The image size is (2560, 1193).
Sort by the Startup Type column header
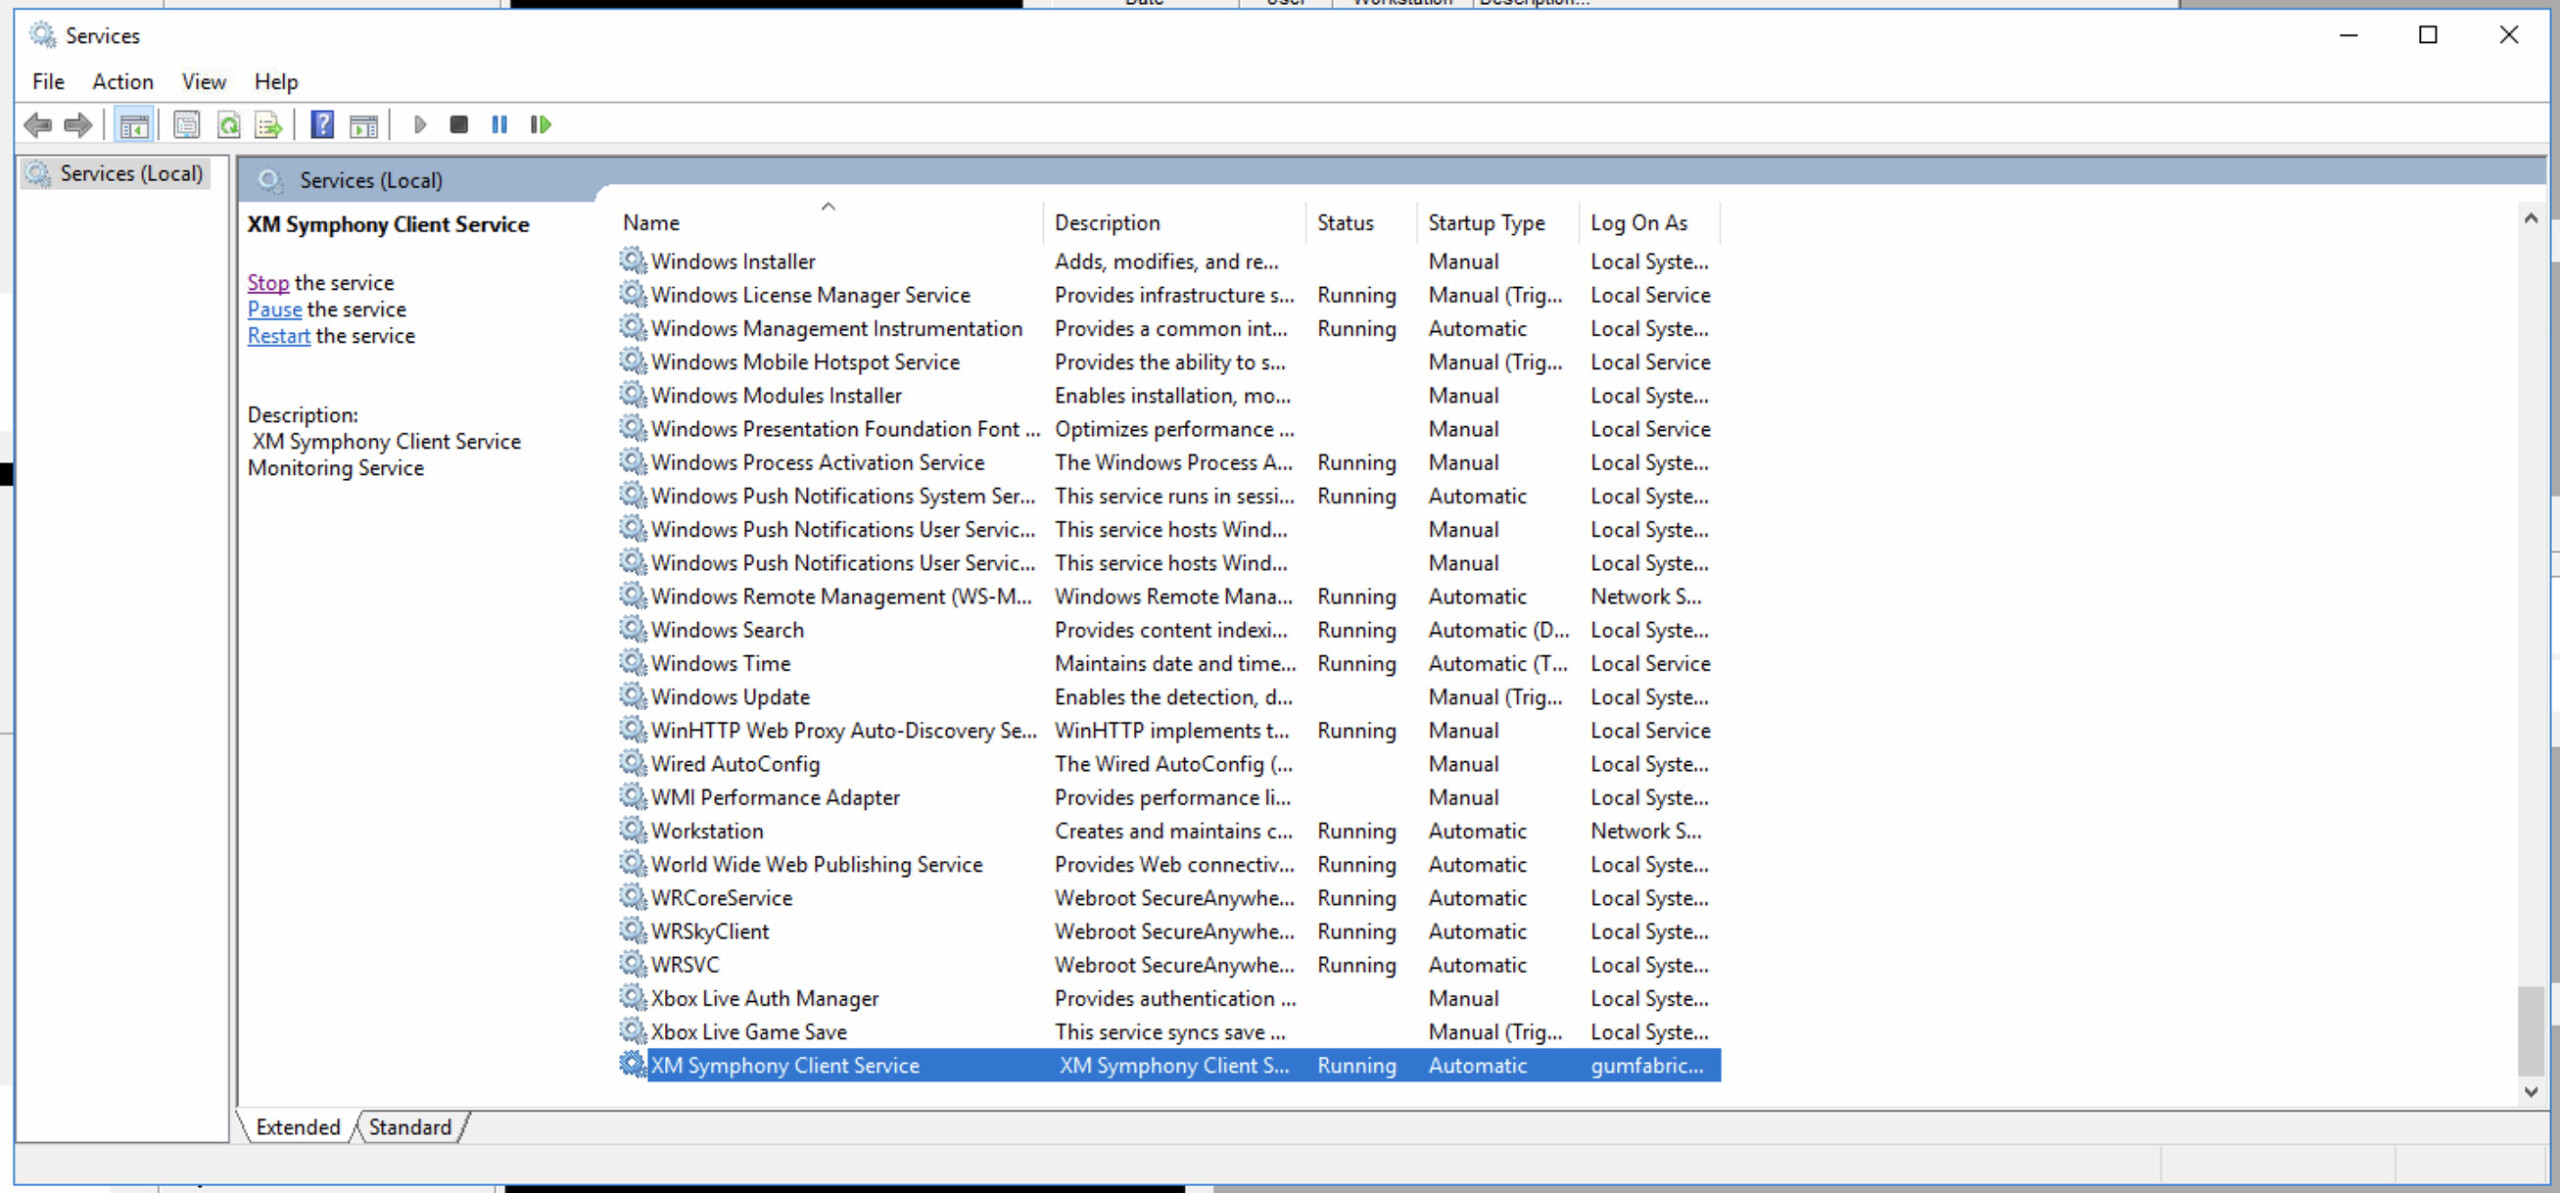coord(1498,223)
